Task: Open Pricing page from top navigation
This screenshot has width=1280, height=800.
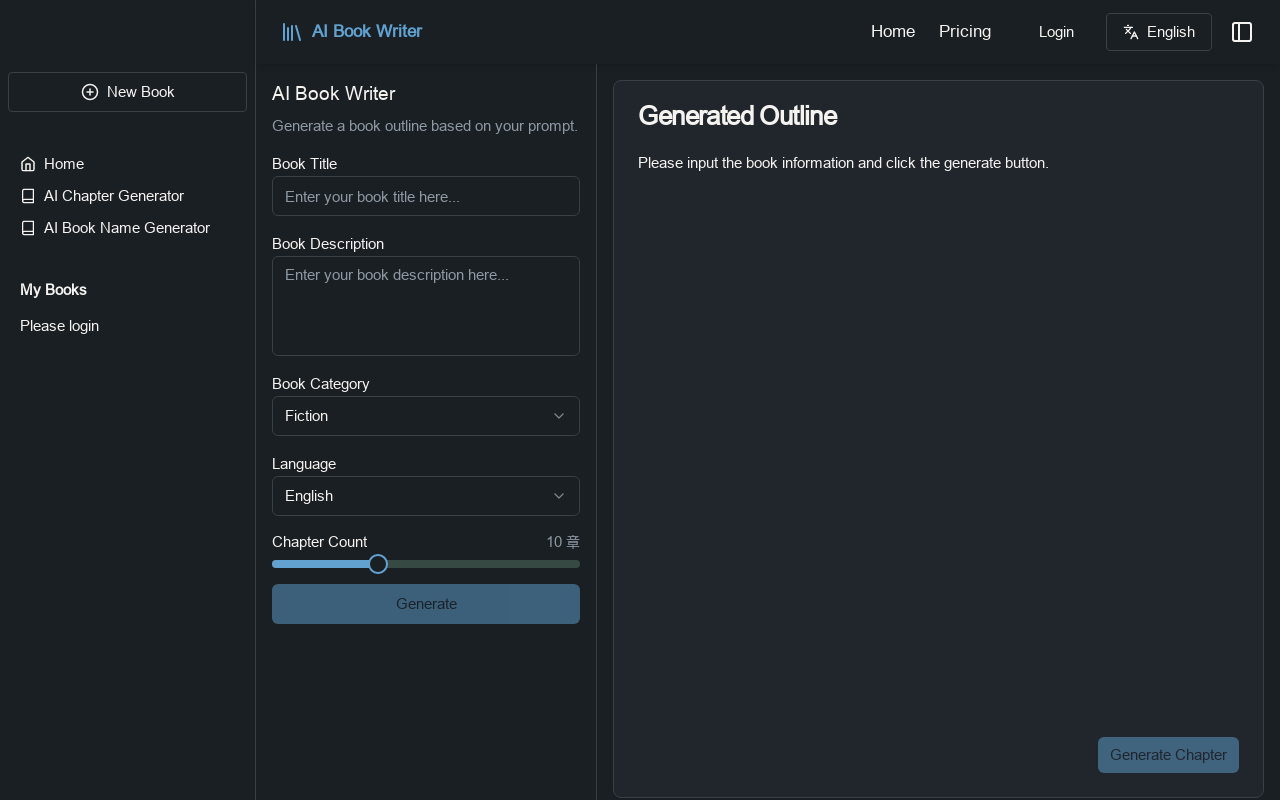Action: pyautogui.click(x=965, y=32)
